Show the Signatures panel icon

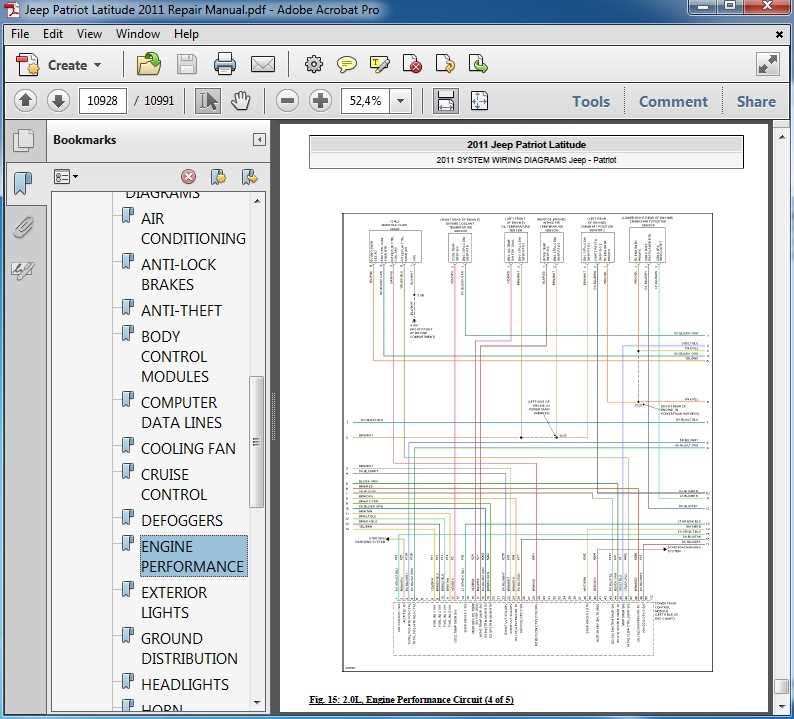pyautogui.click(x=23, y=270)
